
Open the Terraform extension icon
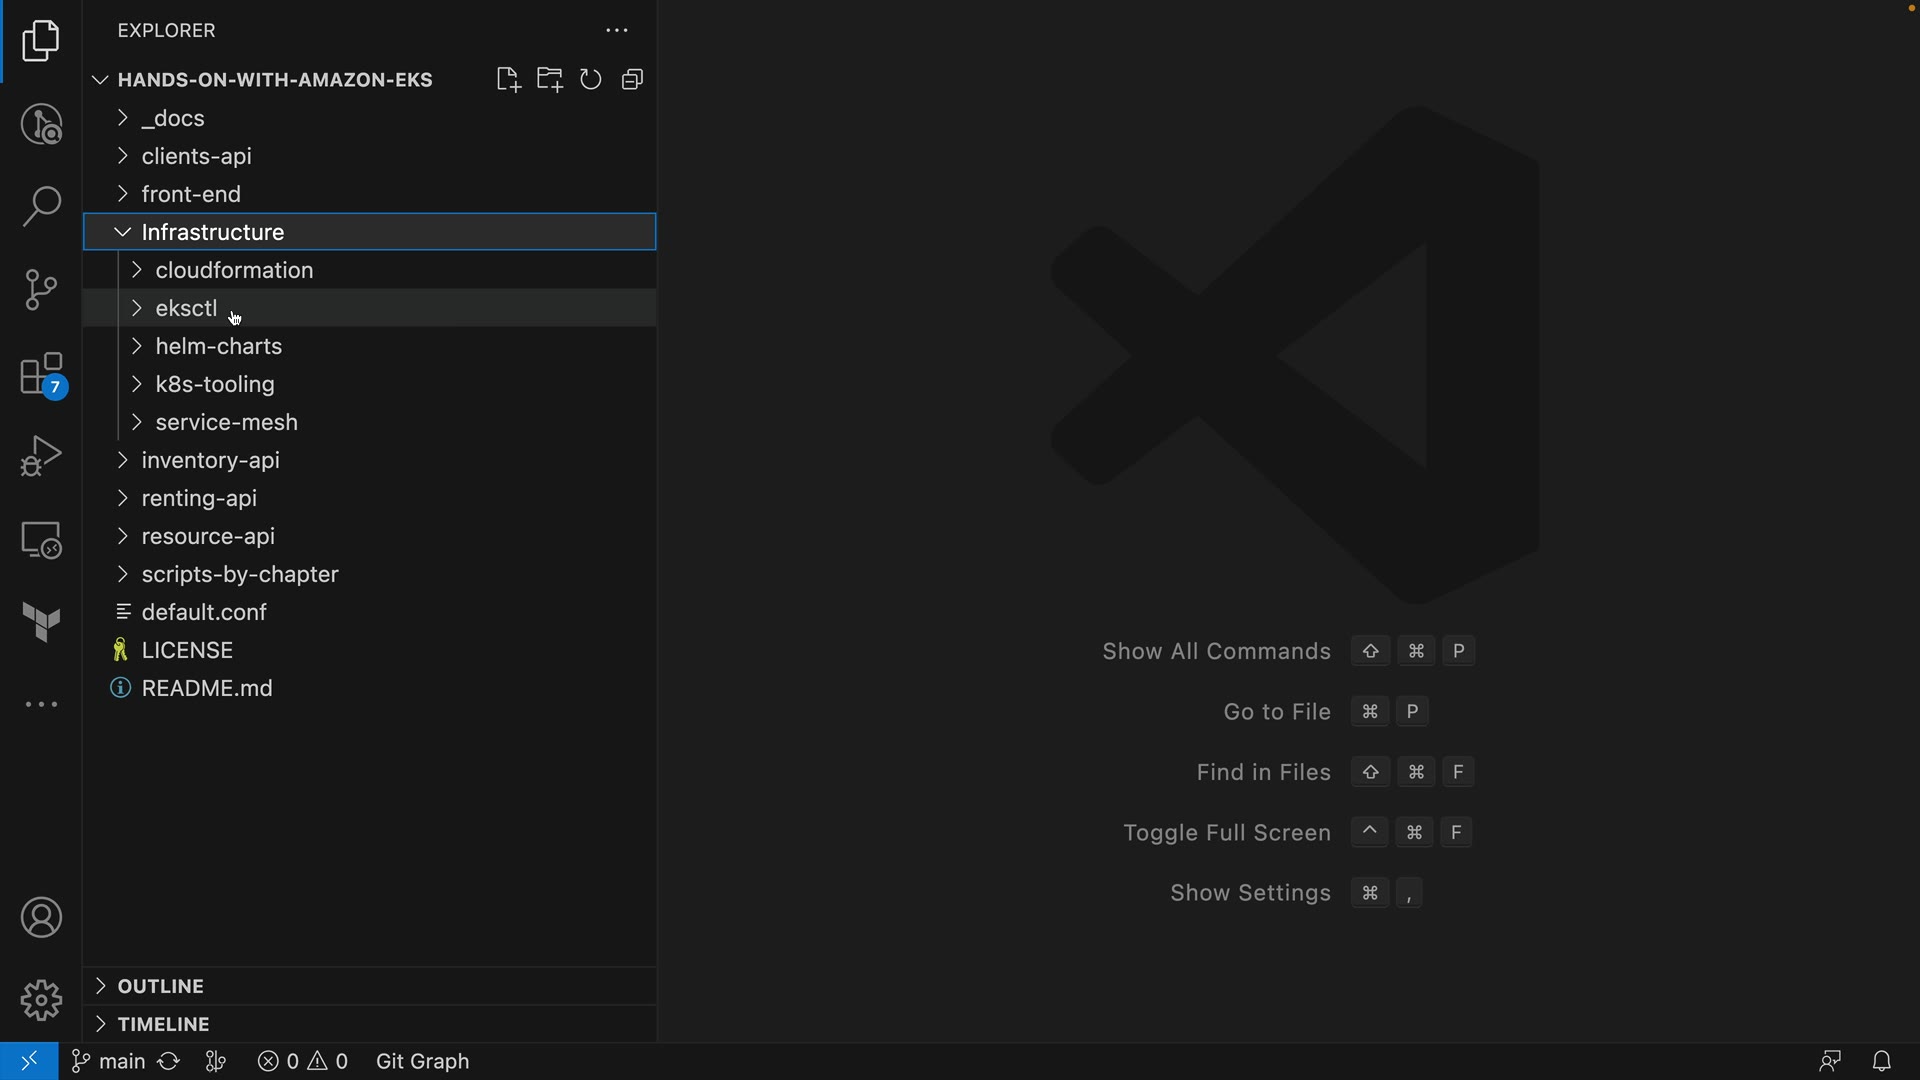[x=41, y=623]
